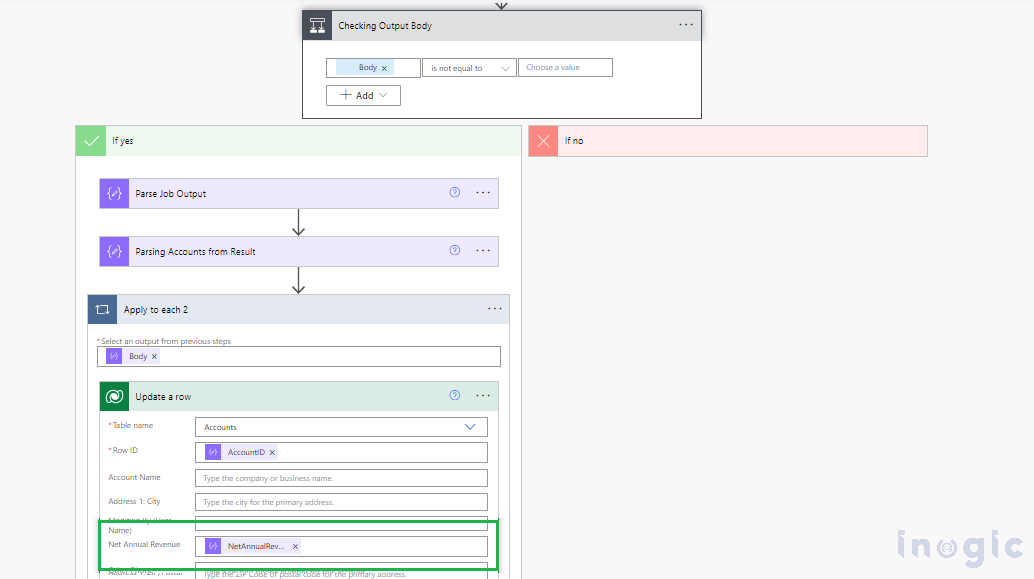Collapse the Apply to each 2 header
1034x579 pixels.
point(299,309)
